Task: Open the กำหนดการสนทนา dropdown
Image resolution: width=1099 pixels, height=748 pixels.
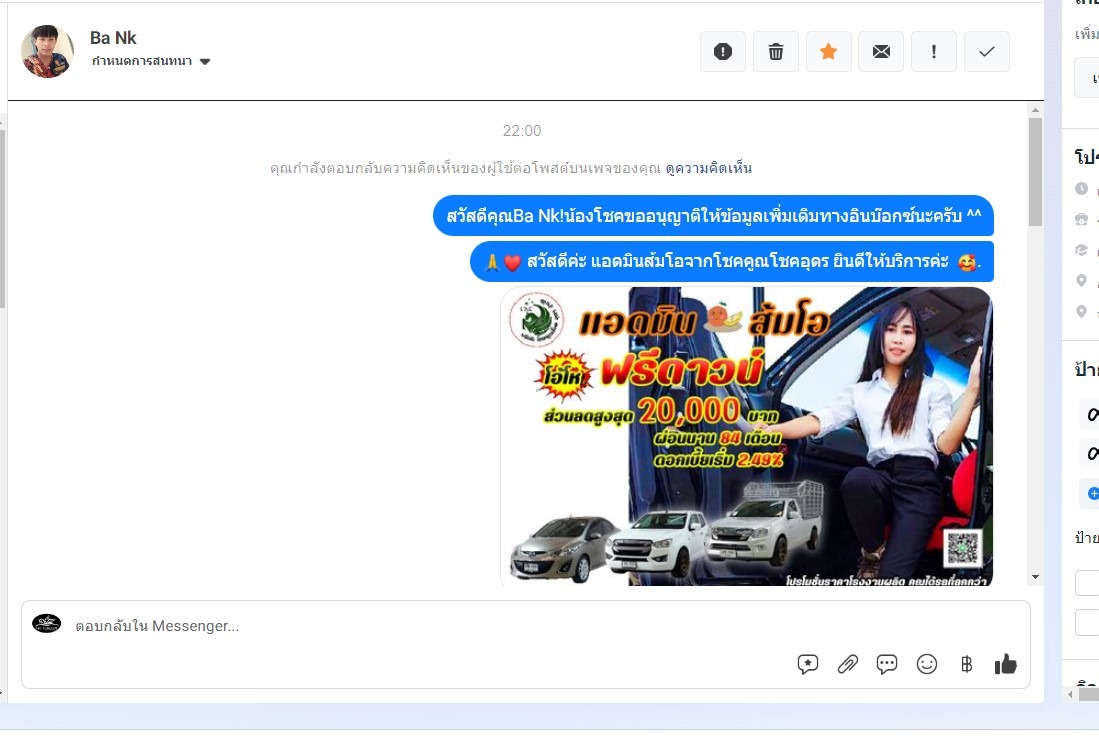Action: (x=151, y=62)
